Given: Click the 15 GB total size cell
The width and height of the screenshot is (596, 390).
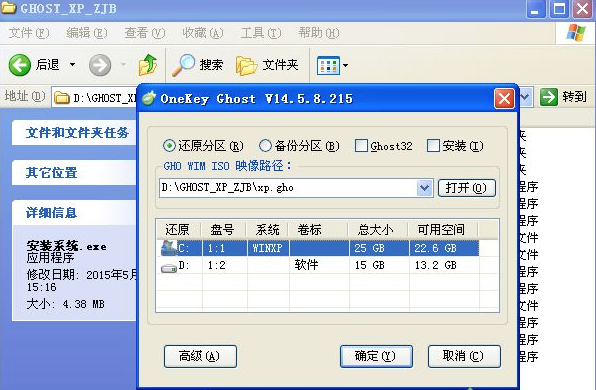Looking at the screenshot, I should point(379,265).
